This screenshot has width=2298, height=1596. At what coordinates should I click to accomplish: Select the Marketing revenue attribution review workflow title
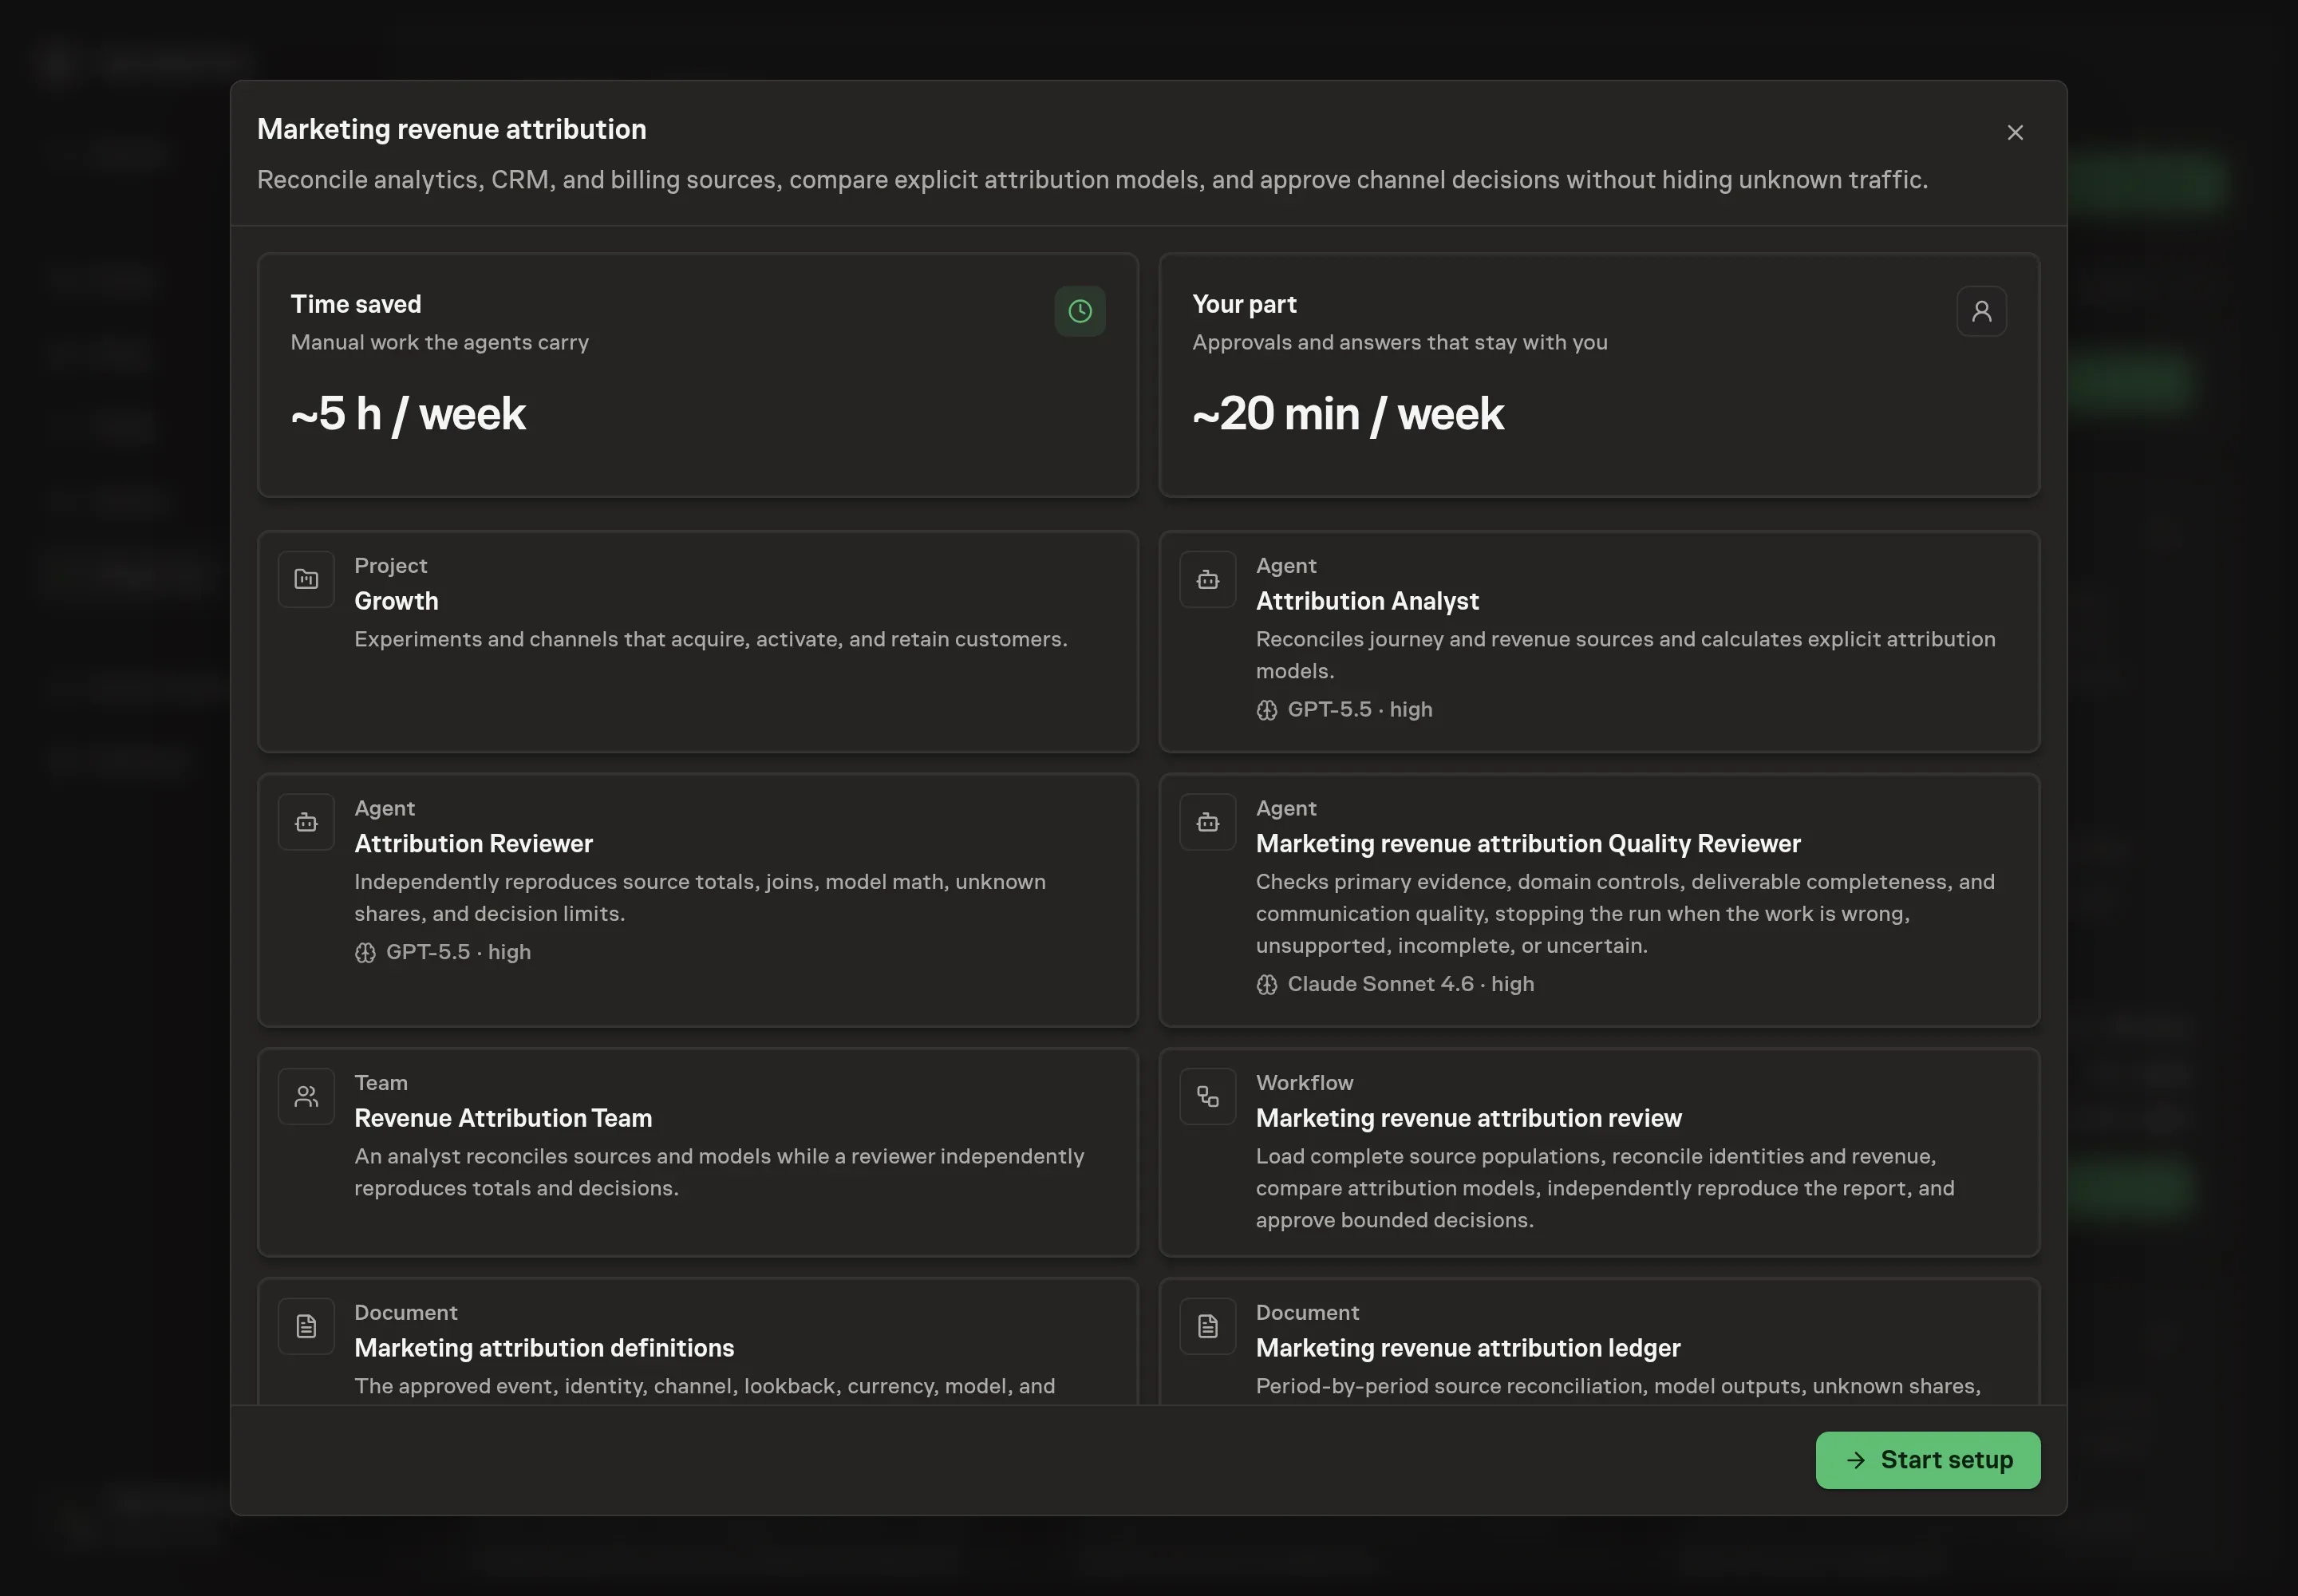1469,1118
